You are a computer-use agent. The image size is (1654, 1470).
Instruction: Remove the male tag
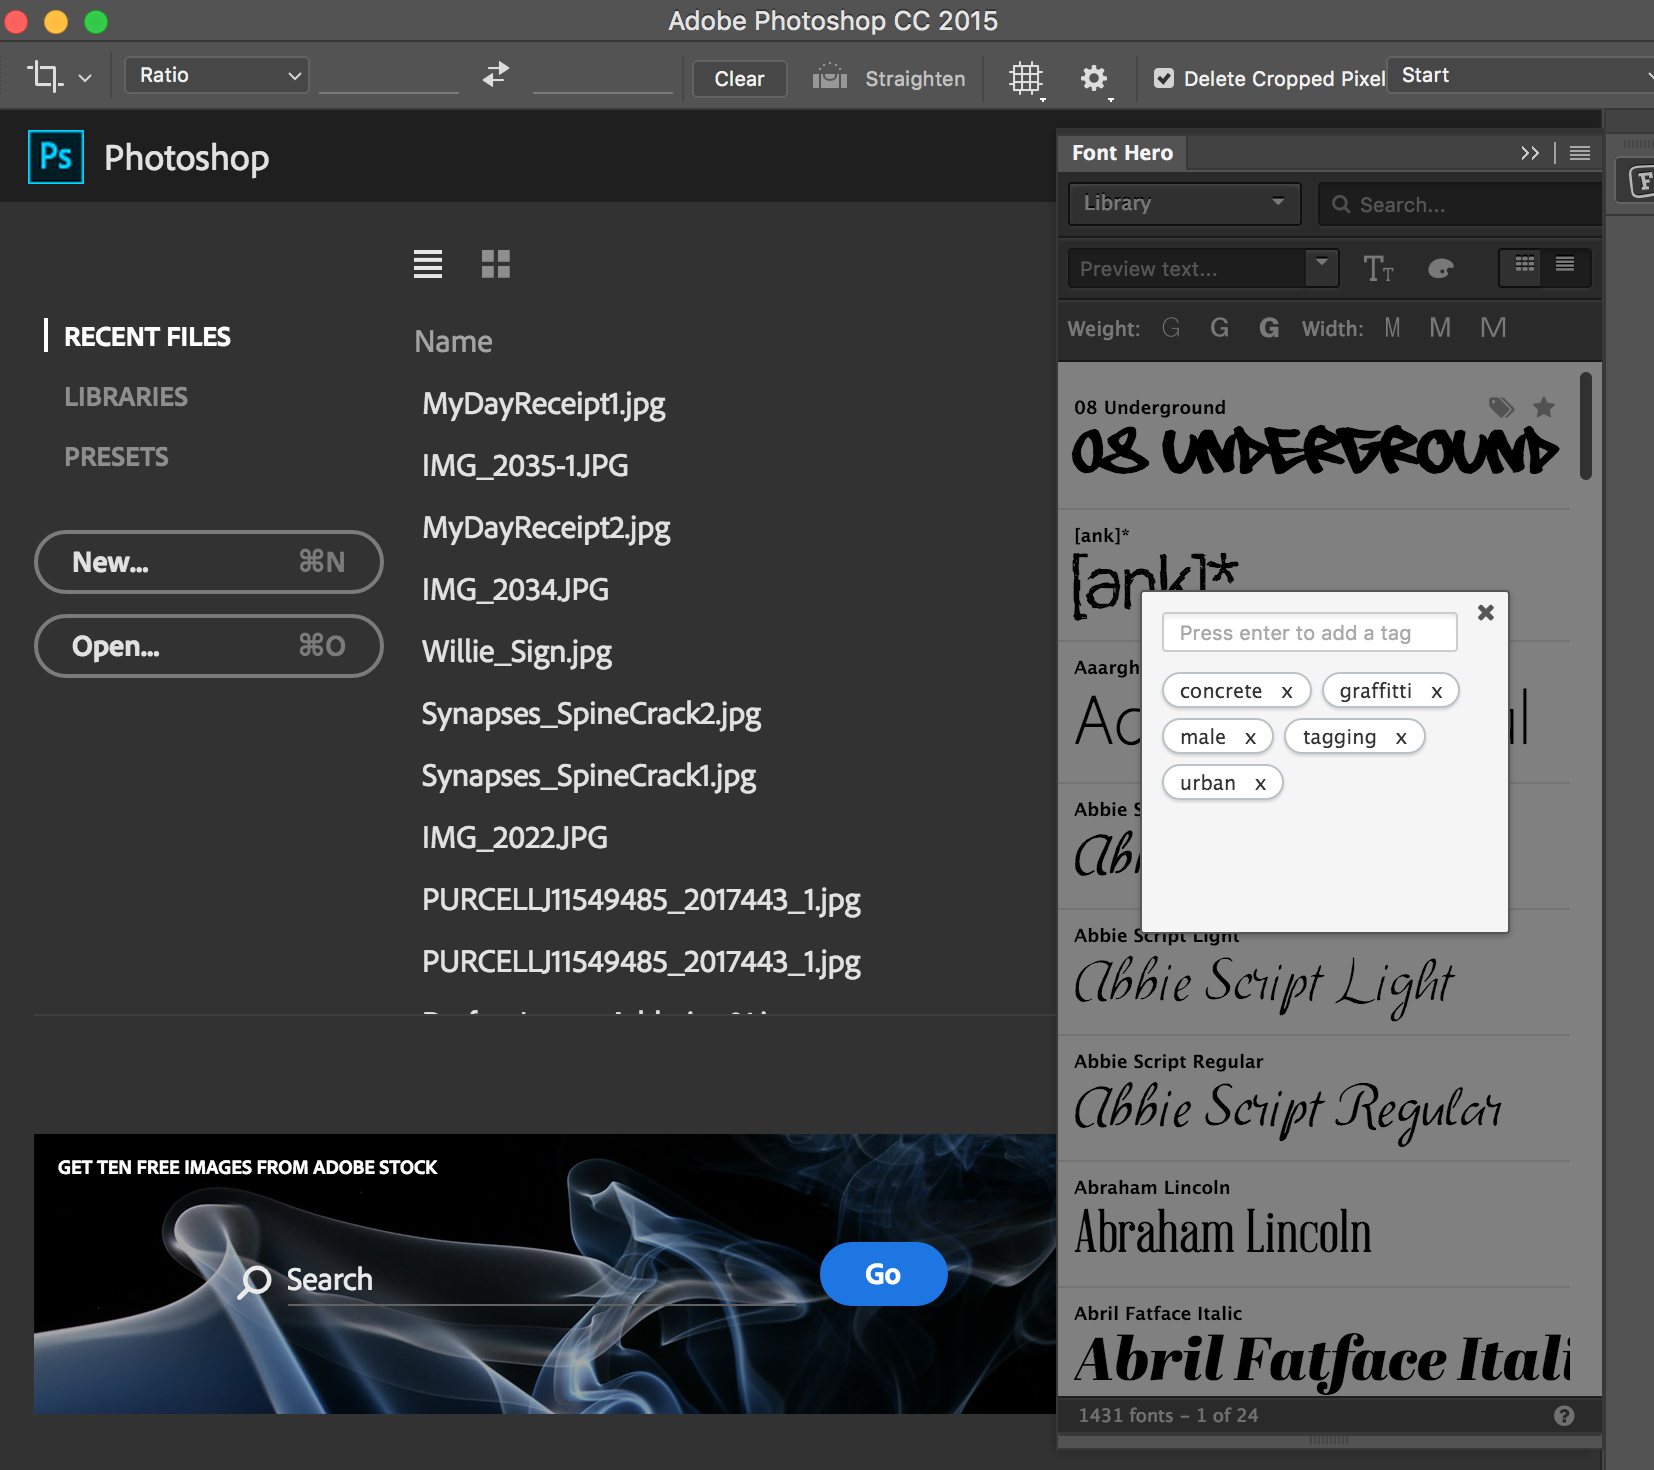click(x=1250, y=738)
